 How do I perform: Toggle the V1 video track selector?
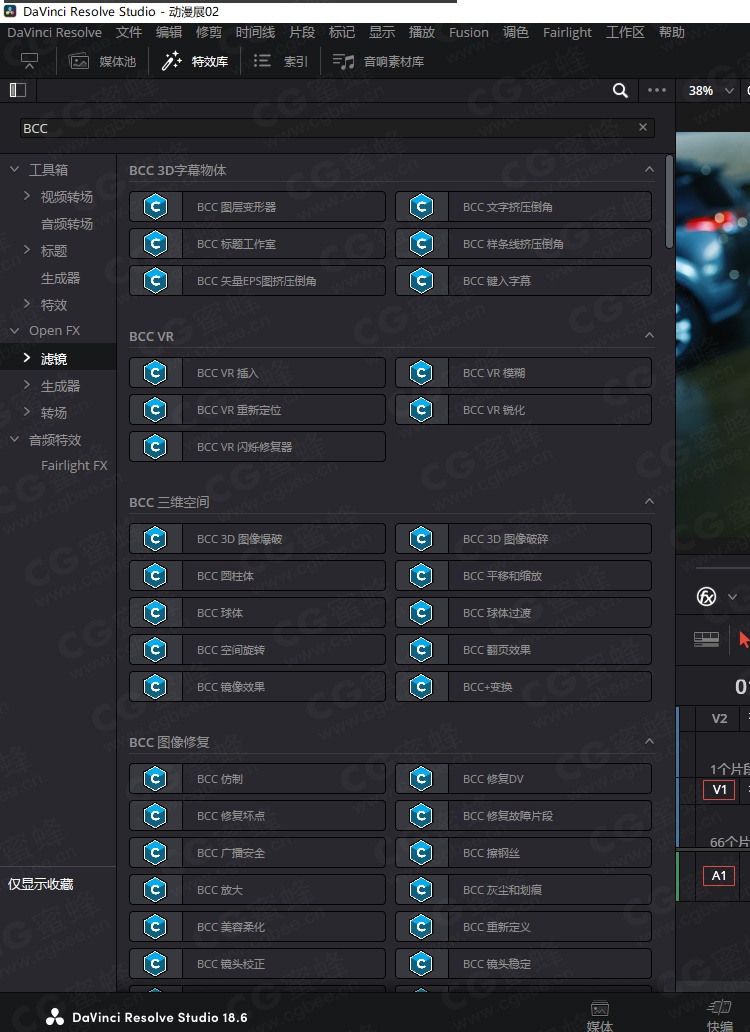719,789
